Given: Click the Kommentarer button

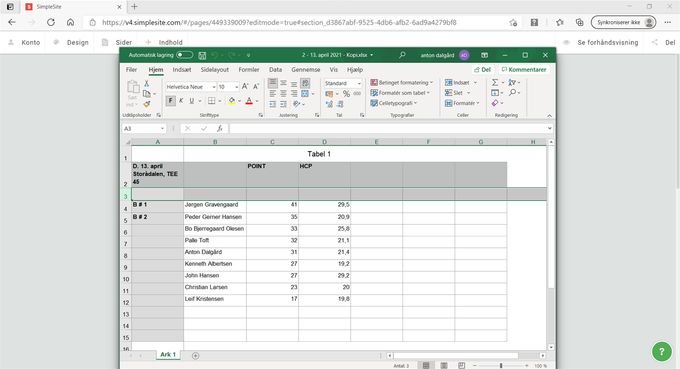Looking at the screenshot, I should coord(524,69).
